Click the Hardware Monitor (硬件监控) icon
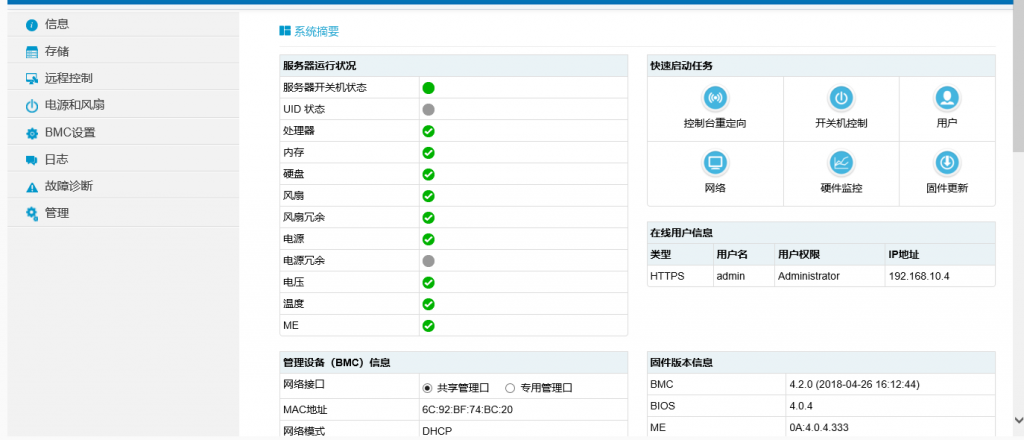 [841, 163]
